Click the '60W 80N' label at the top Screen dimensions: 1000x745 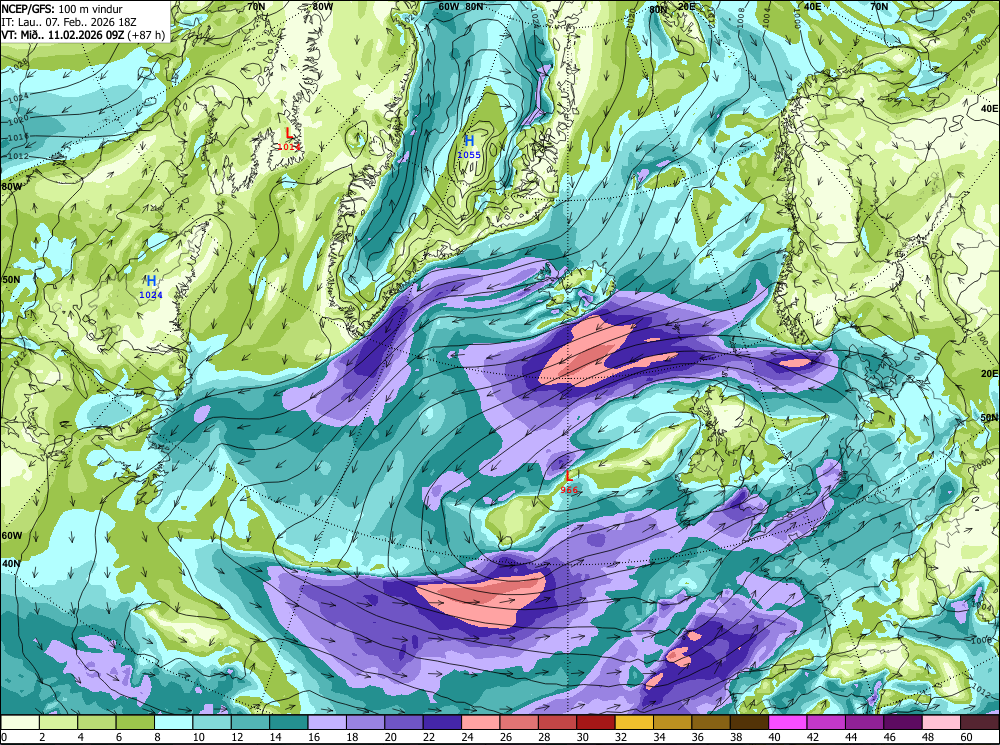[x=461, y=6]
